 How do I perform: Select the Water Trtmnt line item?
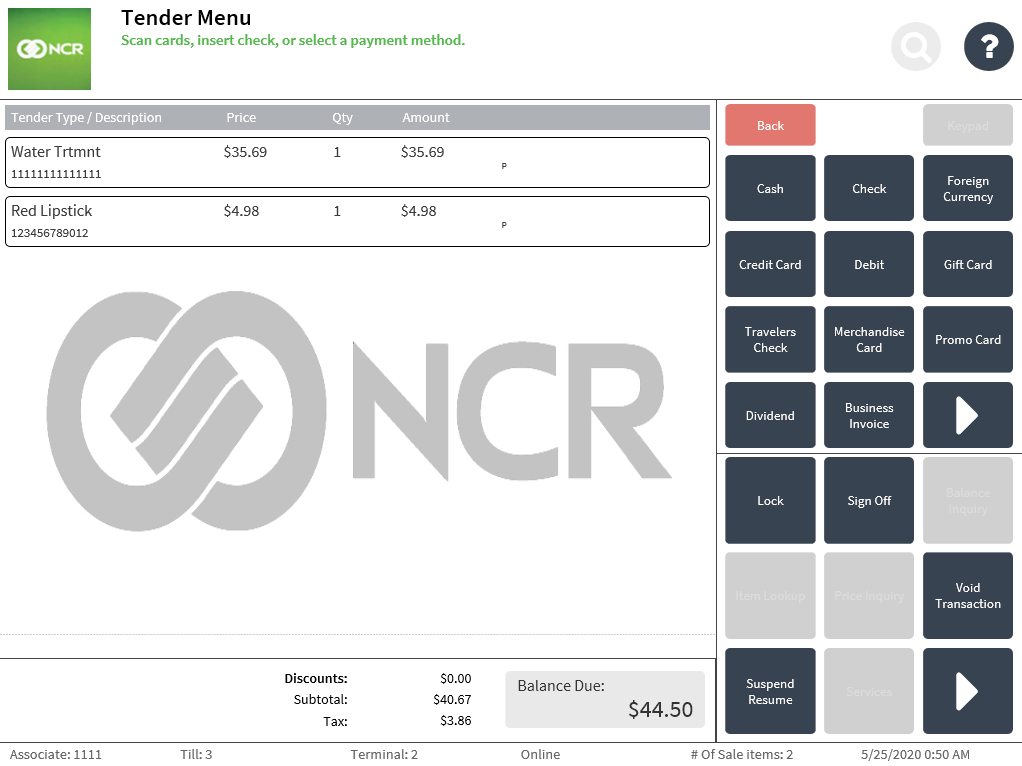click(357, 162)
